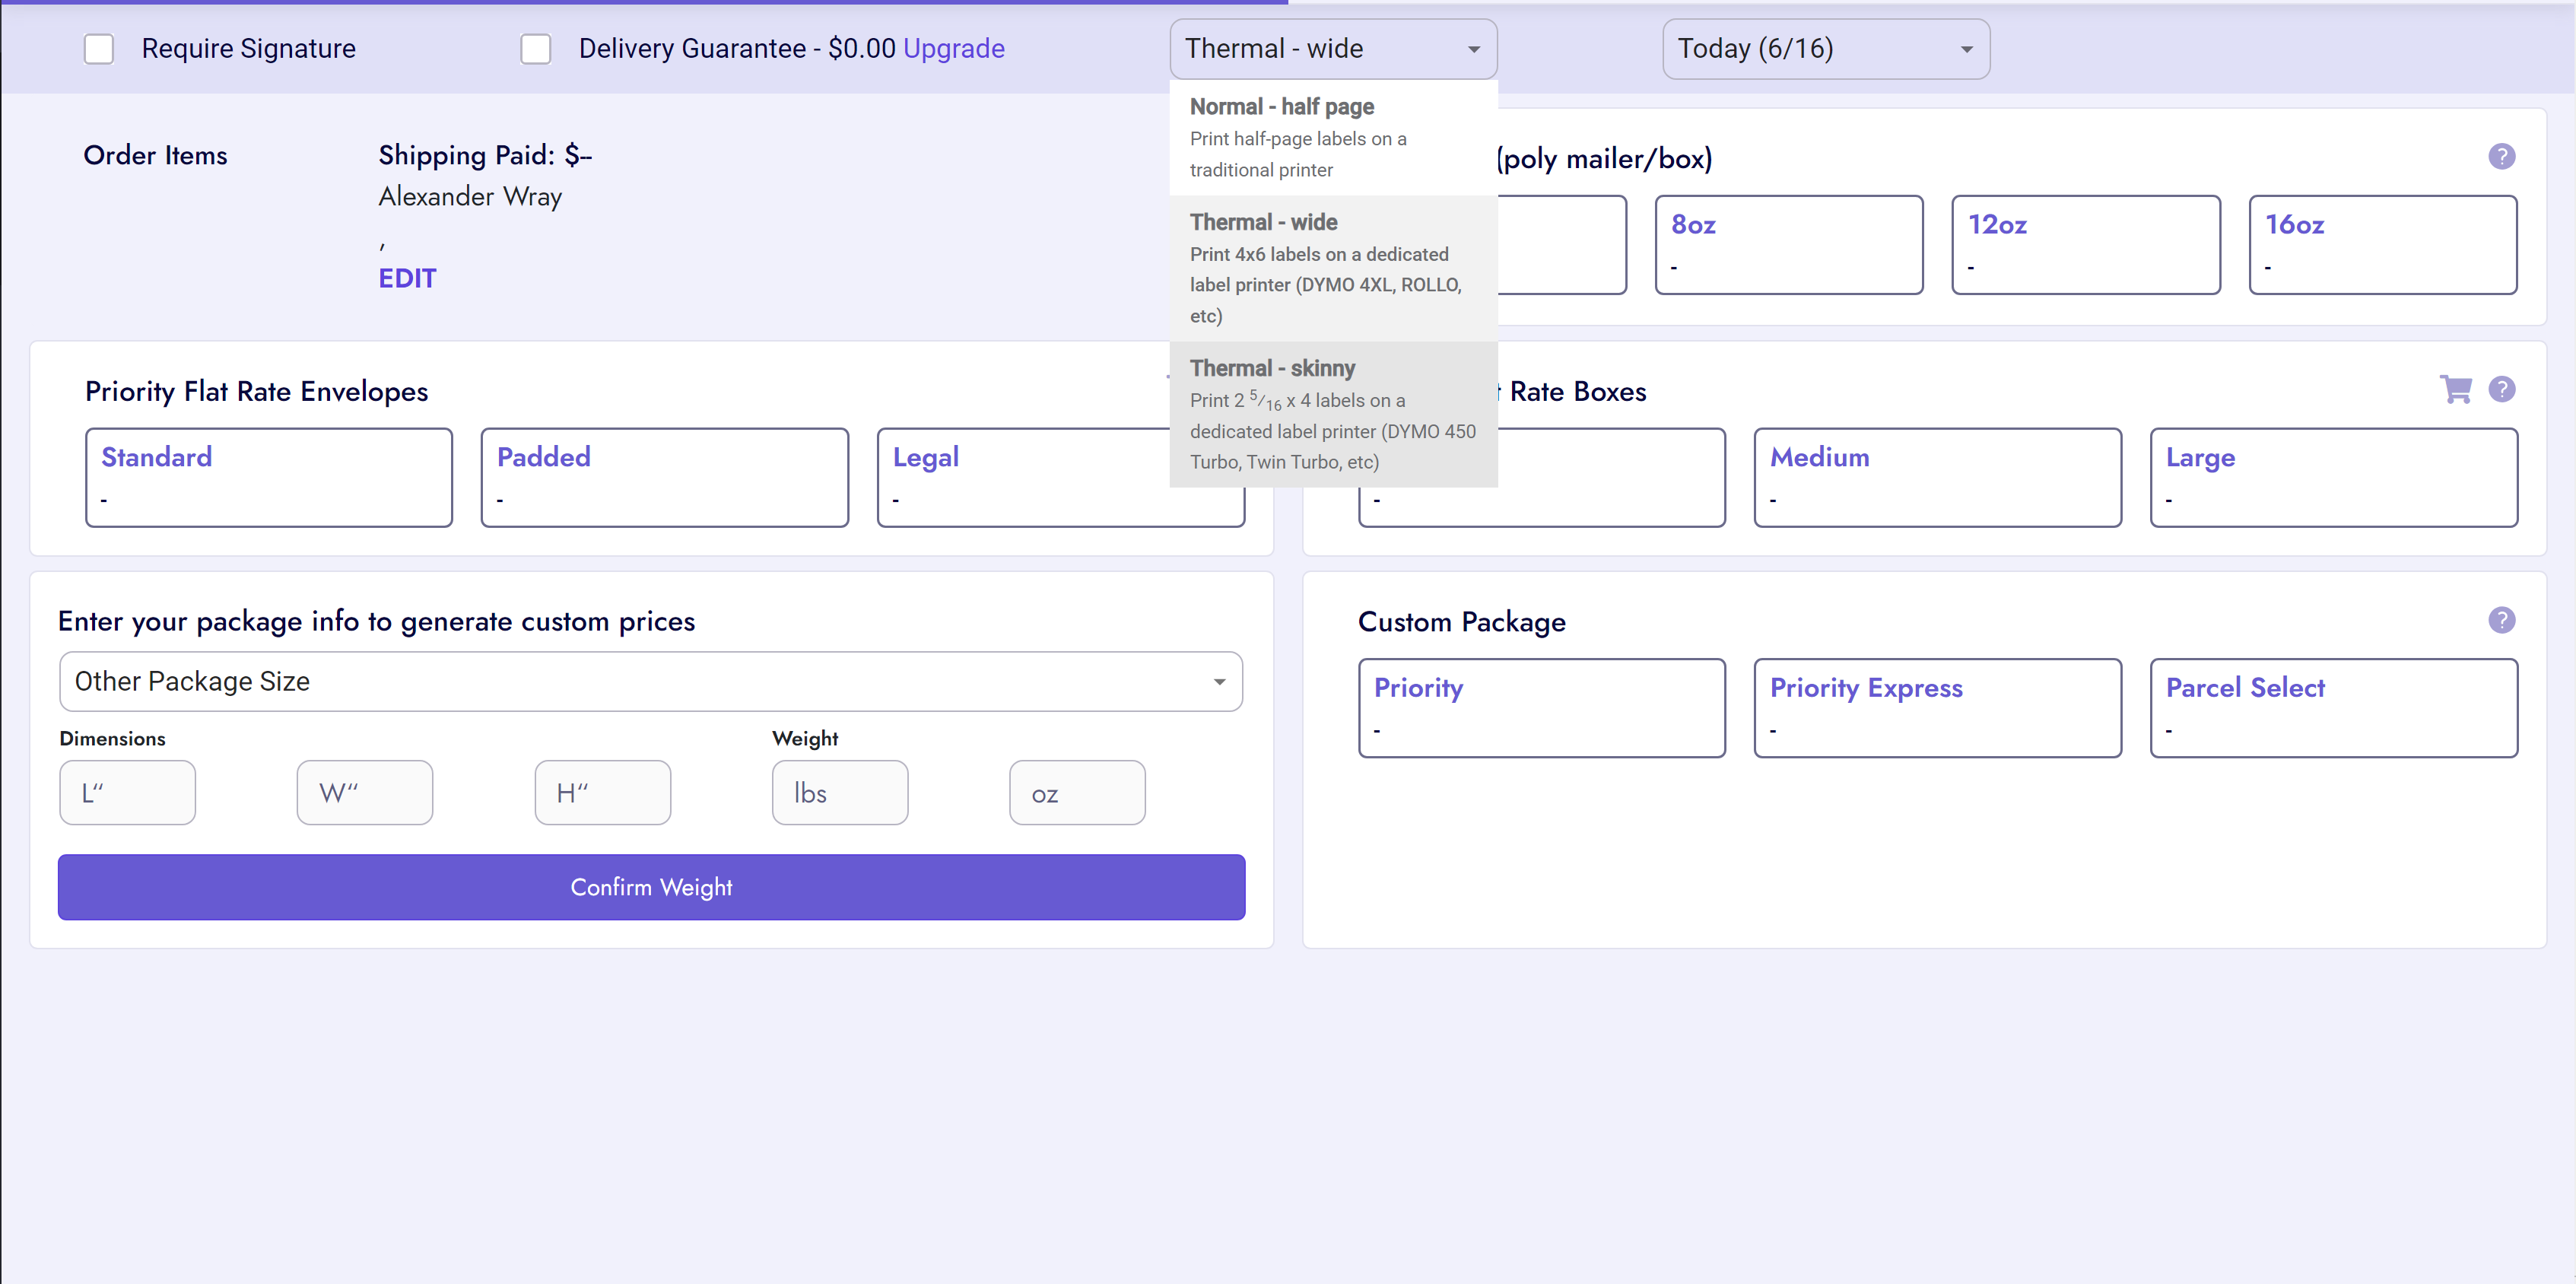
Task: Check the Delivery Guarantee checkbox
Action: [536, 49]
